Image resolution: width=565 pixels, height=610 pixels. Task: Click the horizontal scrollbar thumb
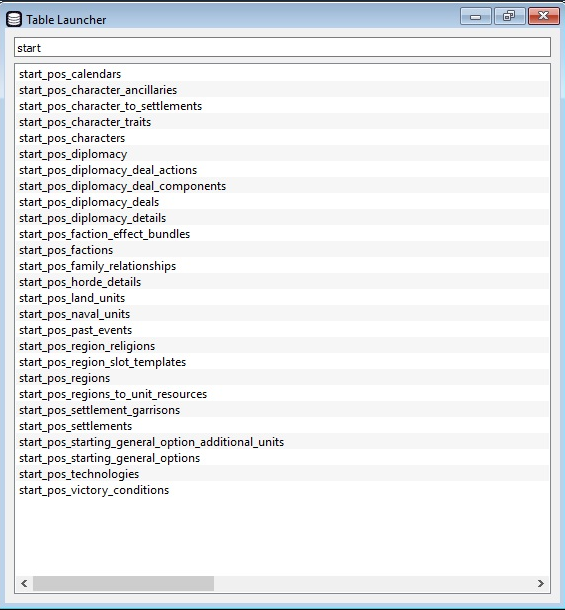point(123,583)
